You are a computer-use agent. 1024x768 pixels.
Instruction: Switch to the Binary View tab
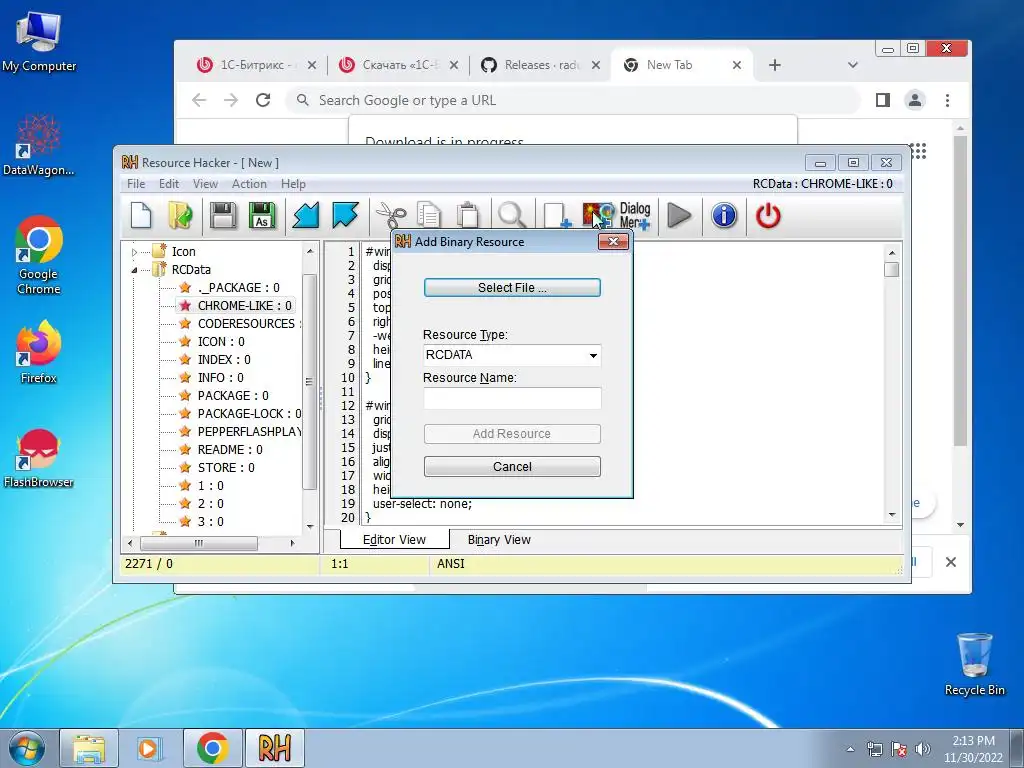[x=499, y=540]
